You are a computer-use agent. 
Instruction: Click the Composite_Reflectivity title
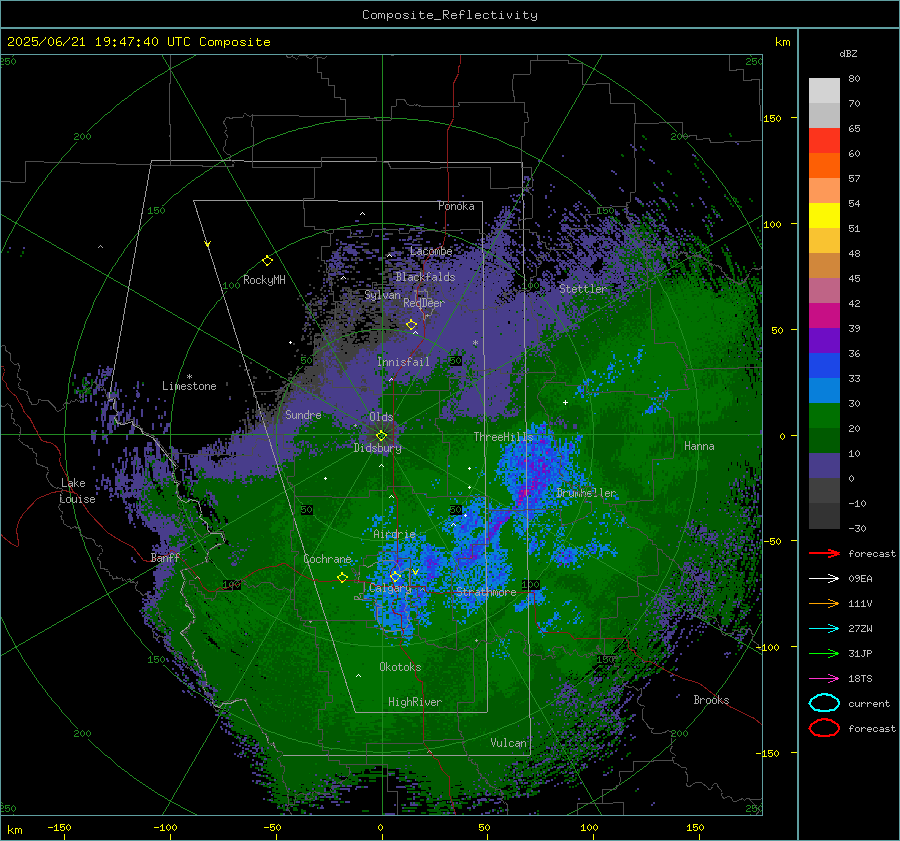click(x=450, y=15)
